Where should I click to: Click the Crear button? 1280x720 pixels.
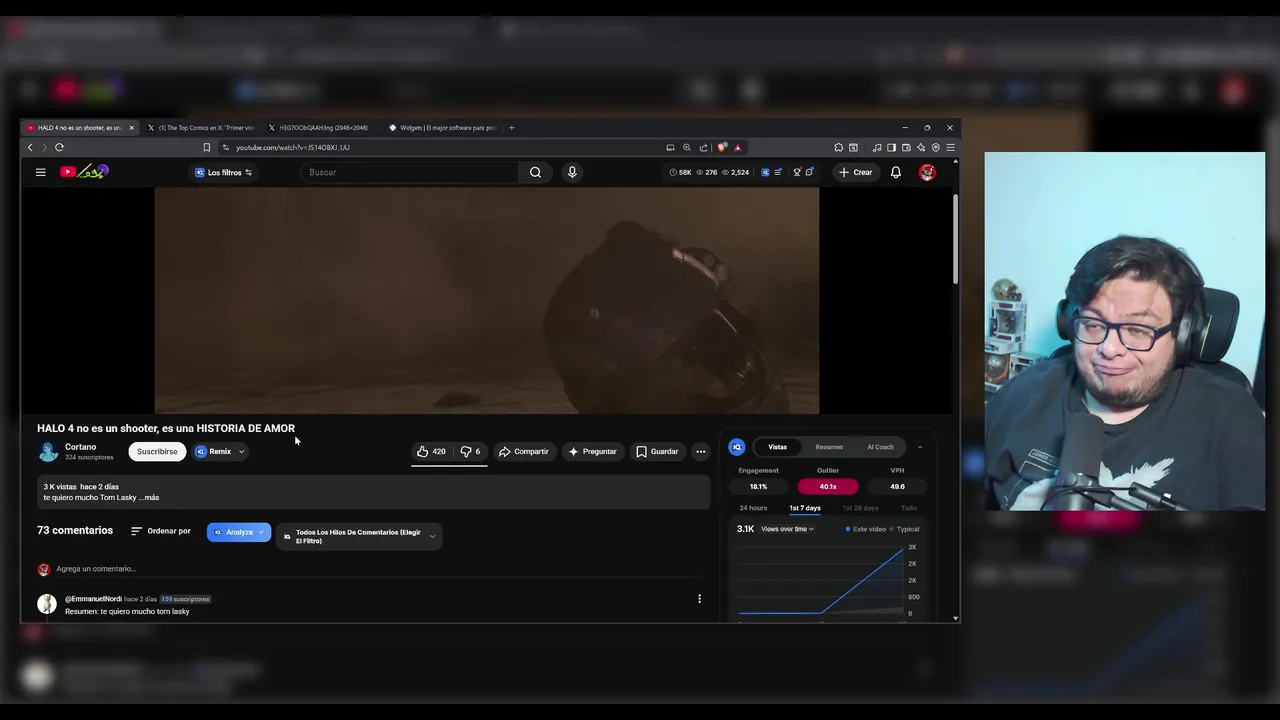(x=856, y=172)
